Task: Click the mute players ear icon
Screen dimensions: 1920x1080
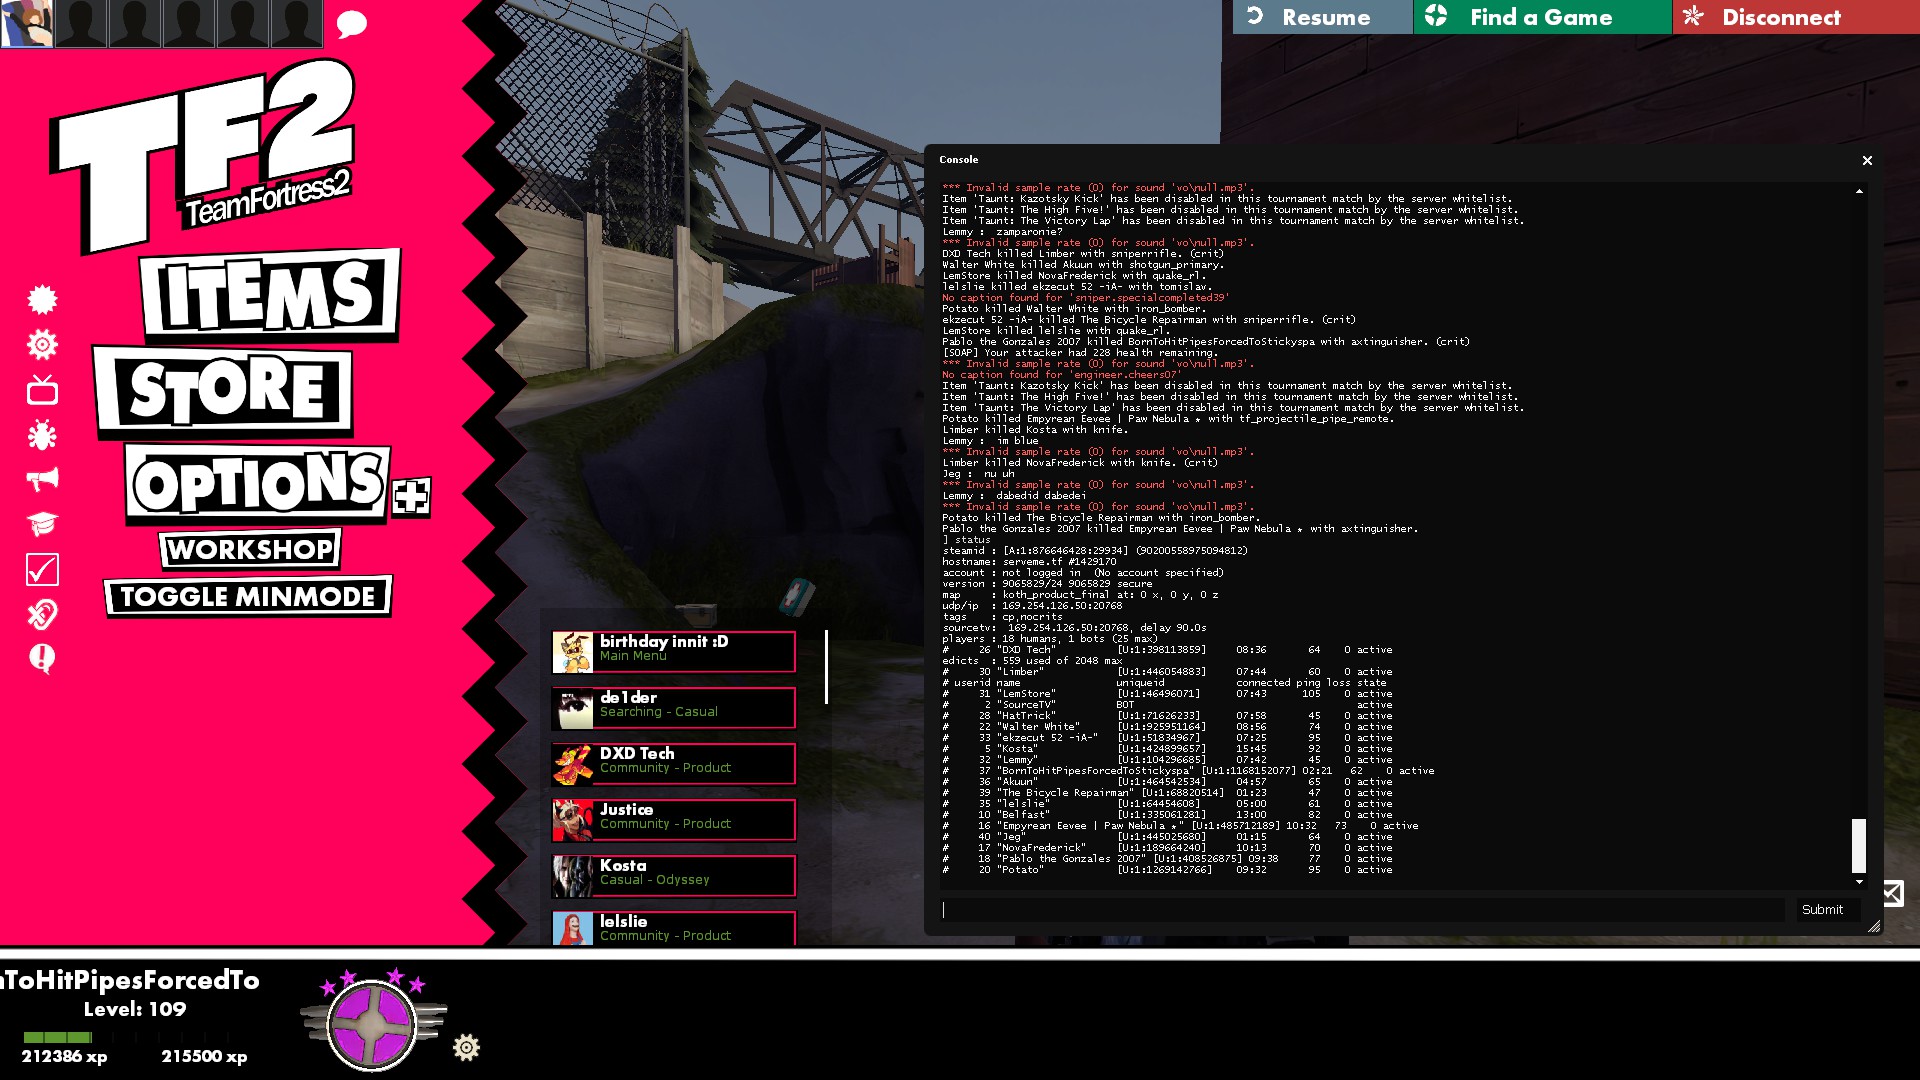Action: (42, 614)
